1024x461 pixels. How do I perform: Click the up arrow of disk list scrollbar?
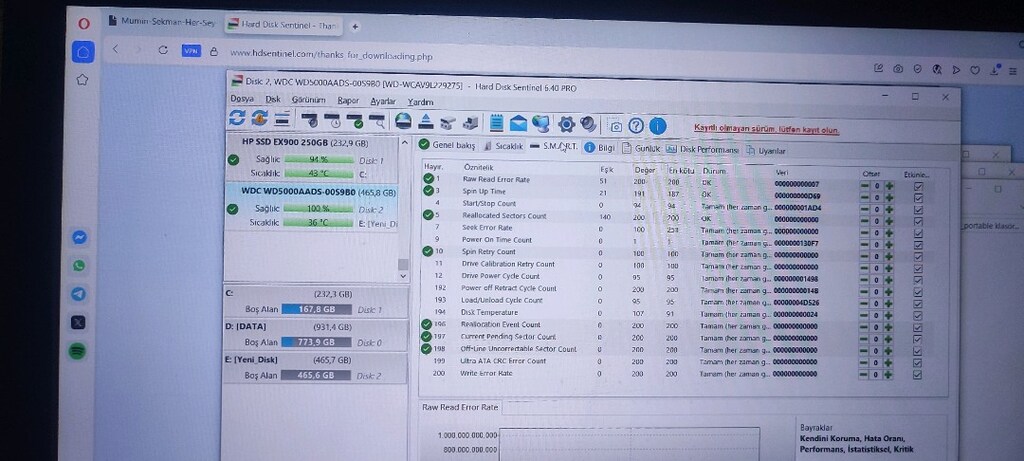(x=404, y=143)
